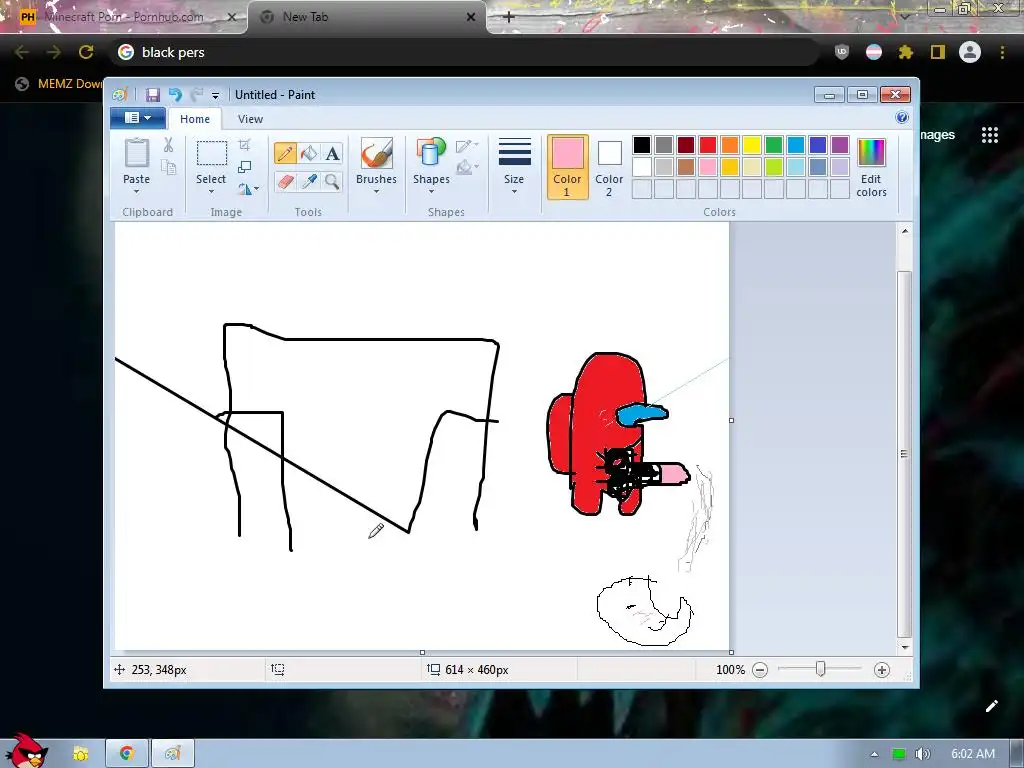
Task: Click Paint taskbar button
Action: coord(172,754)
